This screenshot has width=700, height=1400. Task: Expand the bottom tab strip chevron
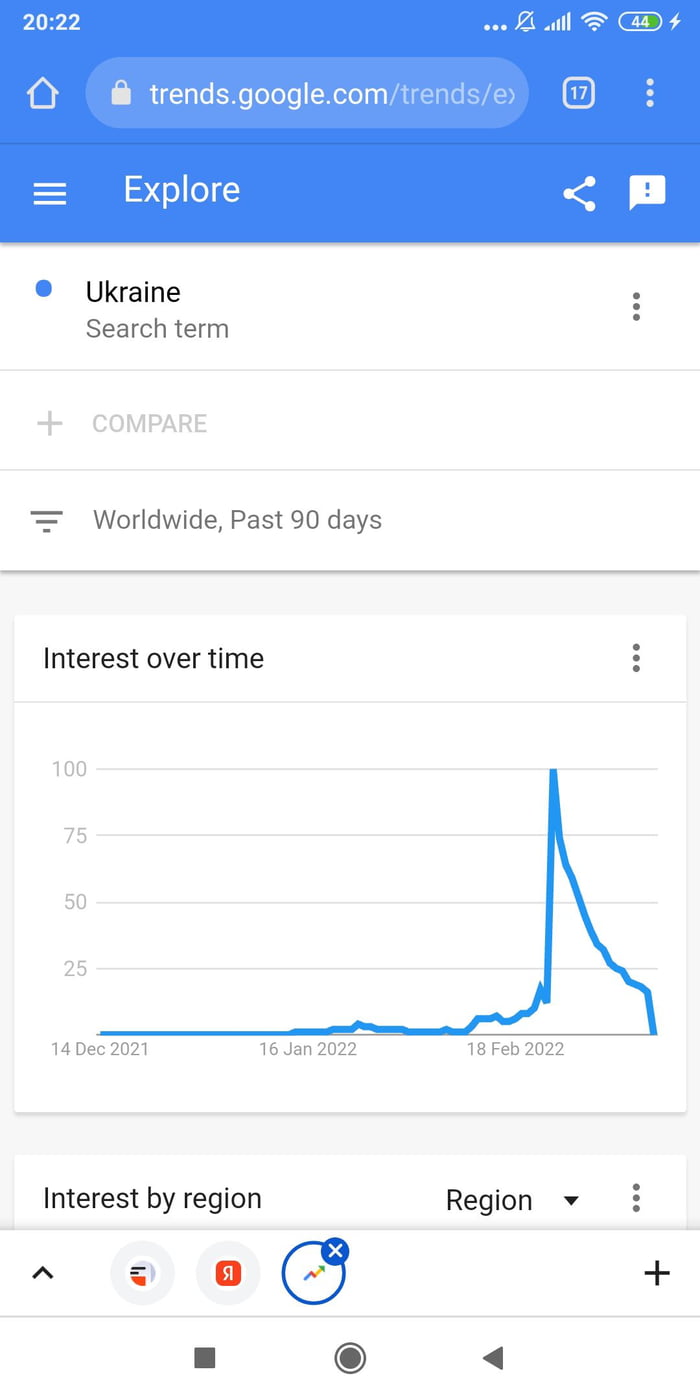coord(43,1273)
